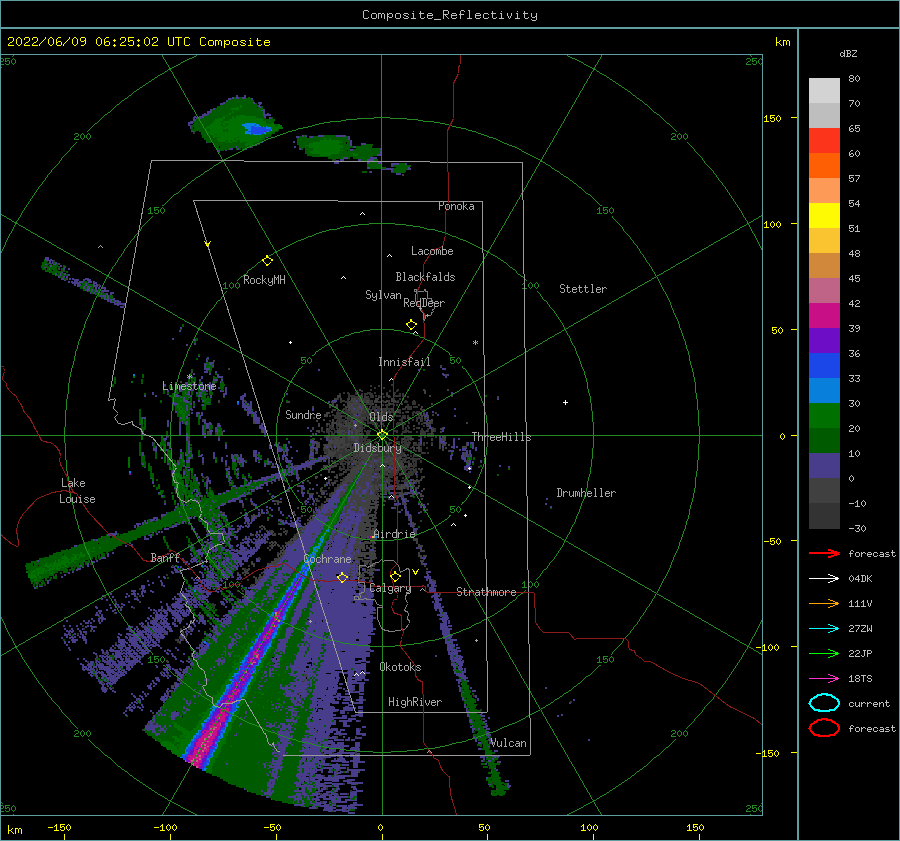Image resolution: width=900 pixels, height=841 pixels.
Task: Select the light gray top 80 dBZ legend swatch
Action: [824, 91]
